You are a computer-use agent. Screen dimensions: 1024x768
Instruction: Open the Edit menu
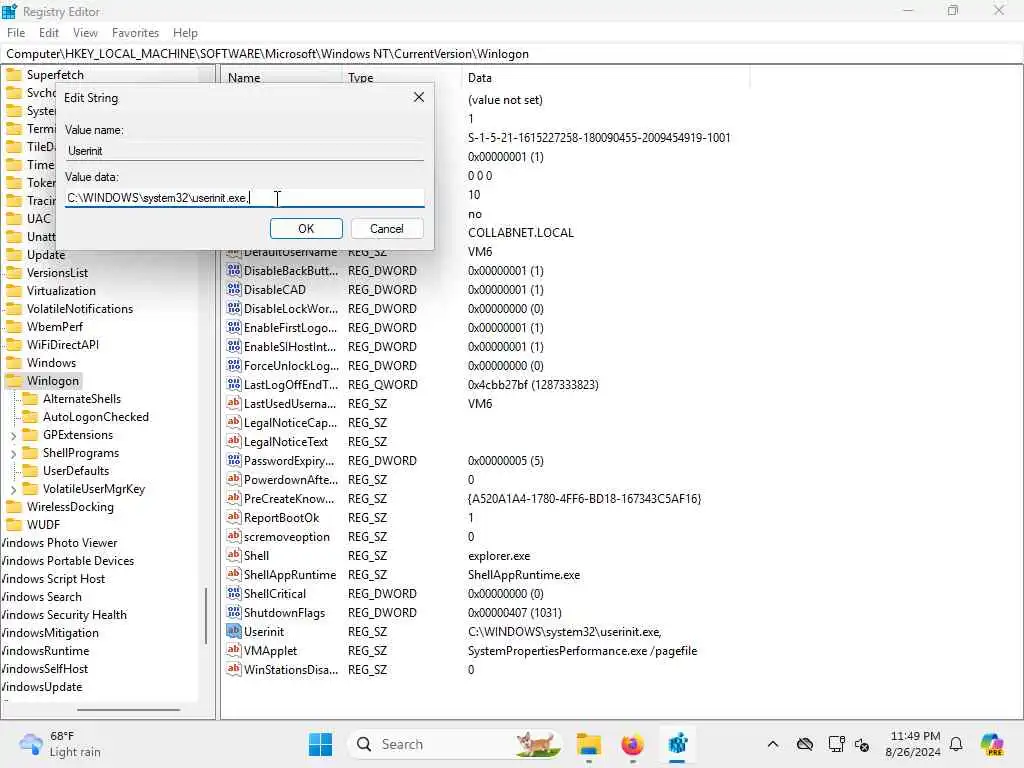coord(49,33)
